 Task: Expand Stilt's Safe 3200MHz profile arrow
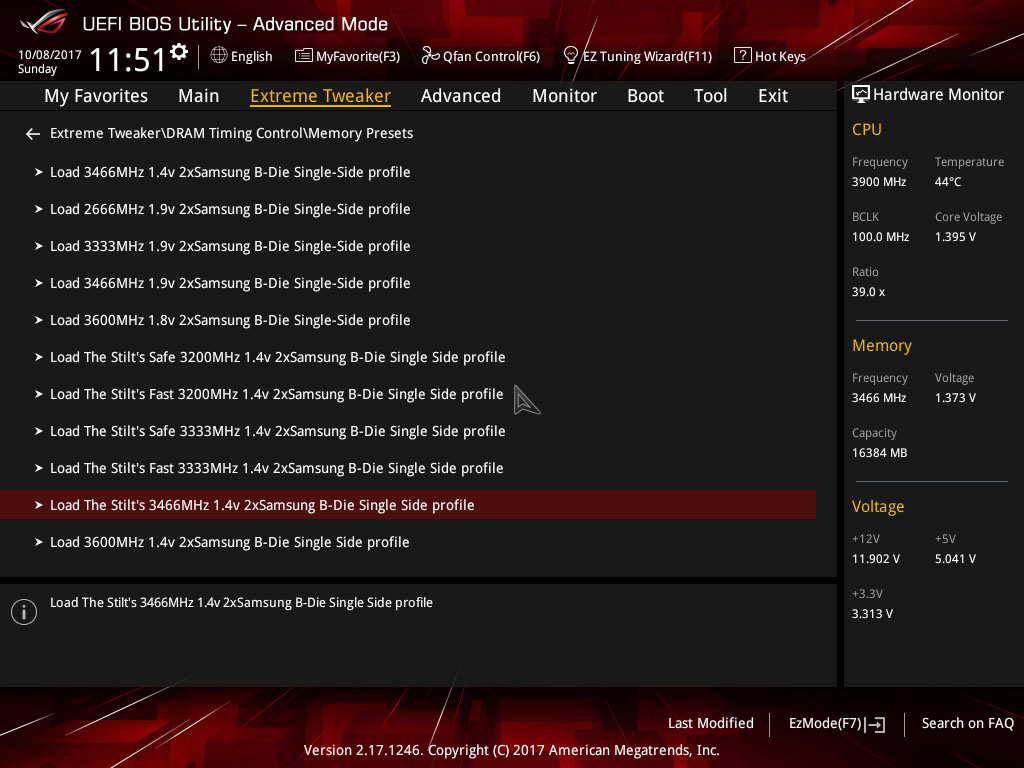tap(39, 357)
